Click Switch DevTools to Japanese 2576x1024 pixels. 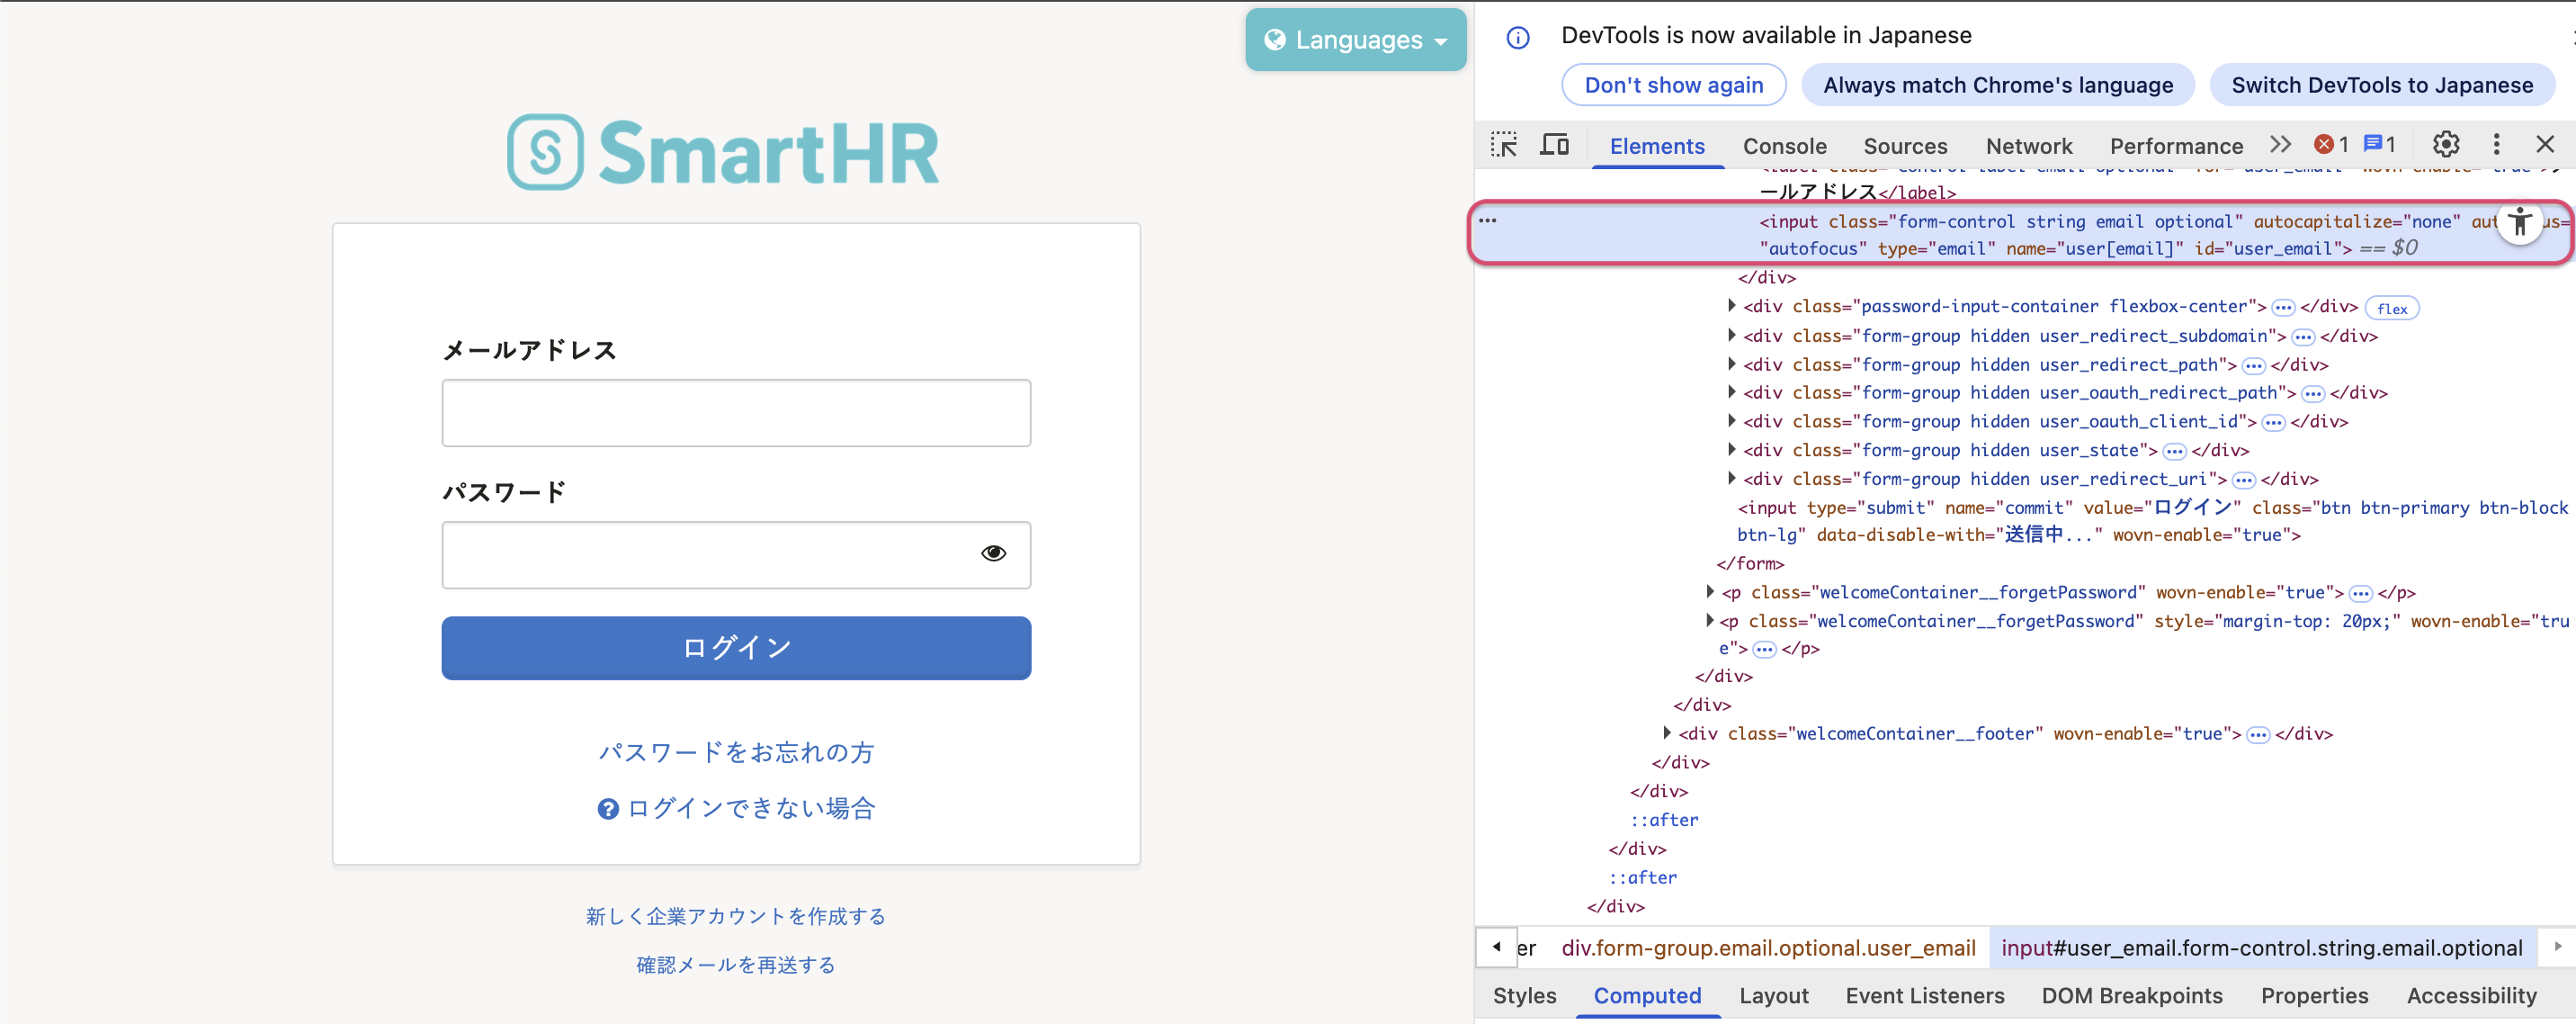click(x=2381, y=85)
